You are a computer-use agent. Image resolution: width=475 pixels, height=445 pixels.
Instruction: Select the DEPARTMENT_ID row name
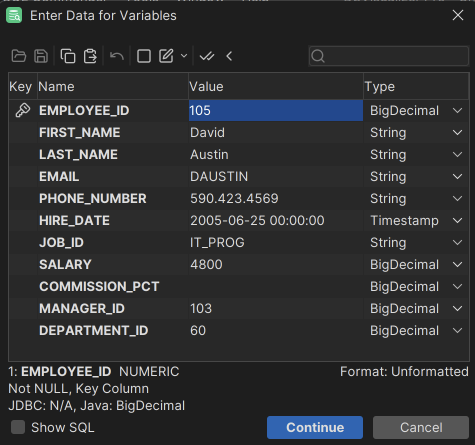click(x=93, y=330)
